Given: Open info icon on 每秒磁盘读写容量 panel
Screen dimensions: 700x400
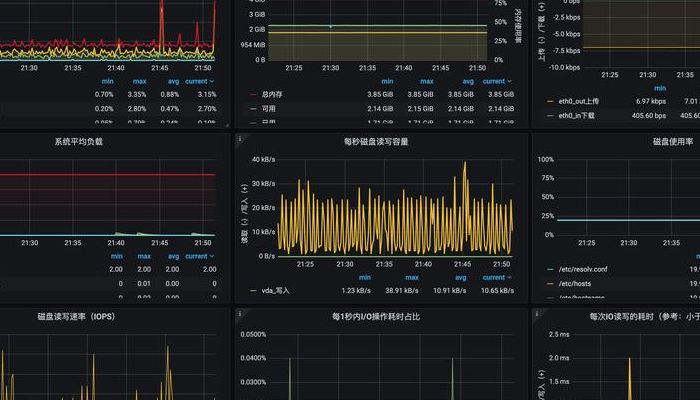Looking at the screenshot, I should [240, 139].
